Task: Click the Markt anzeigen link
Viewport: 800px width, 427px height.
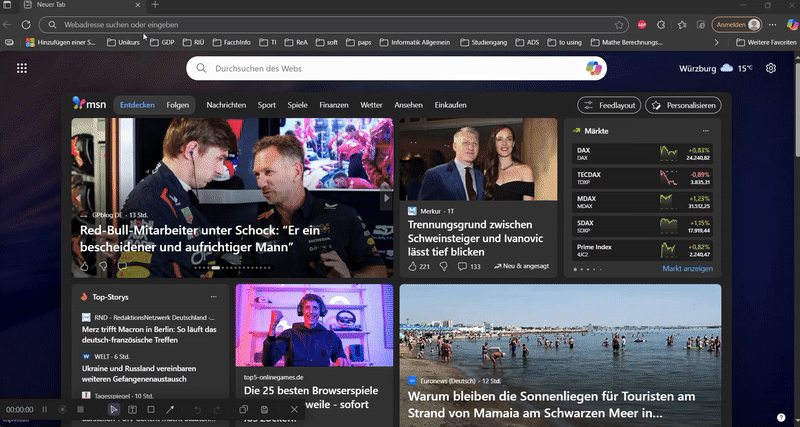Action: [687, 269]
